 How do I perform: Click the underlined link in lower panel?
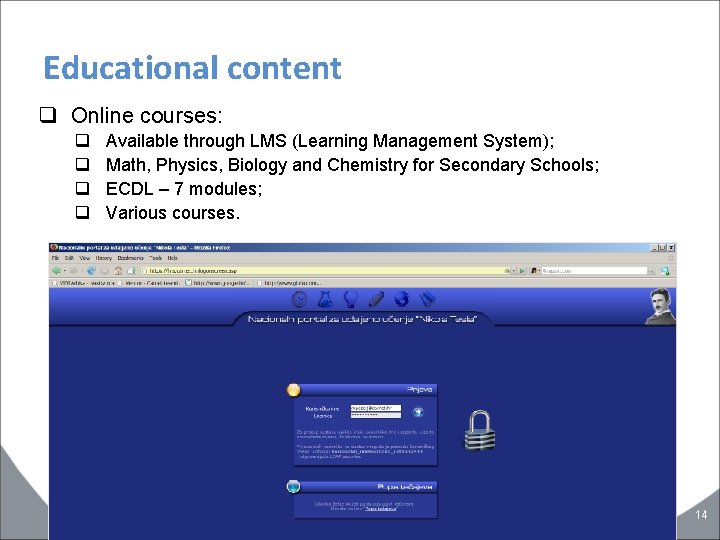381,509
